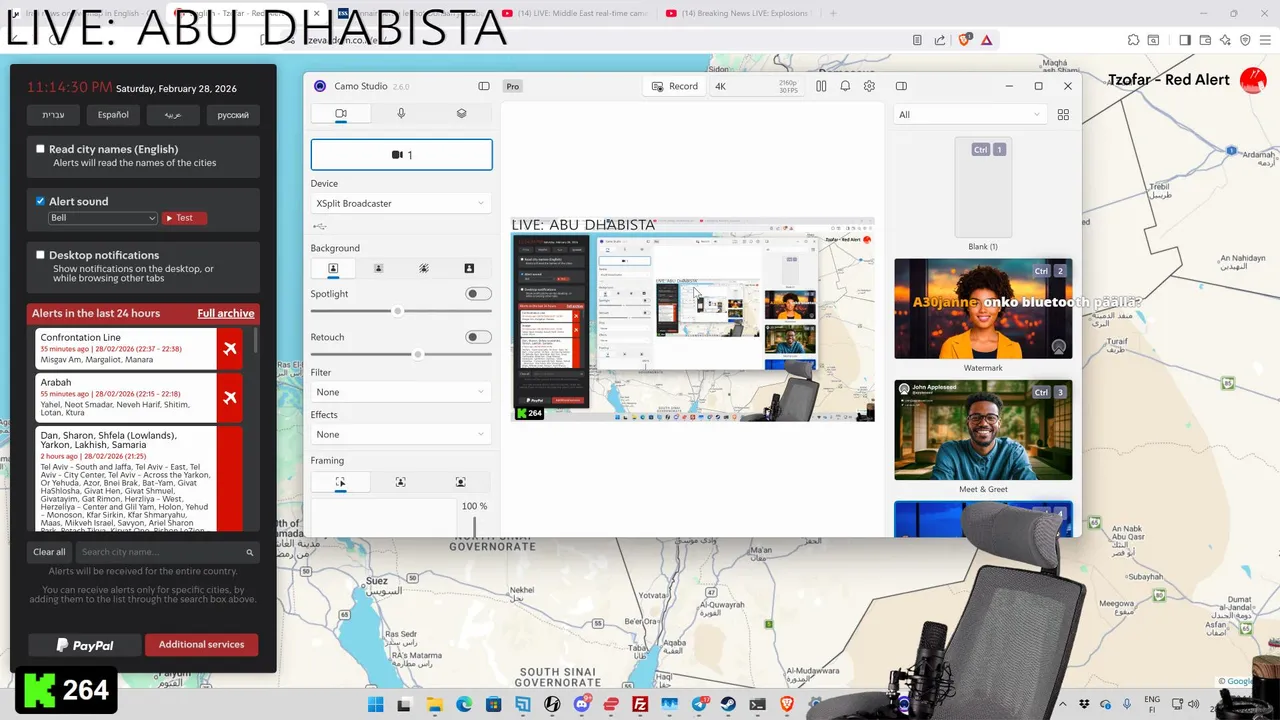The width and height of the screenshot is (1280, 720).
Task: Launch FileZilla from the taskbar
Action: coord(640,704)
